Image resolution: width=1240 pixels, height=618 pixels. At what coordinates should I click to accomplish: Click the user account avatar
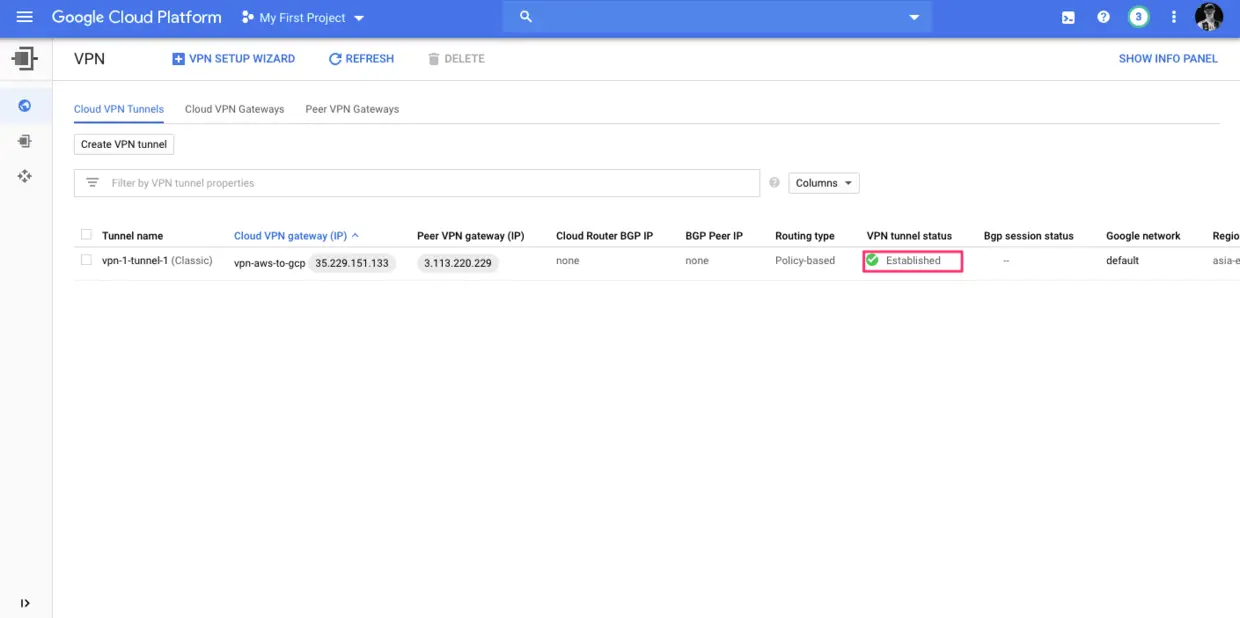click(x=1208, y=17)
